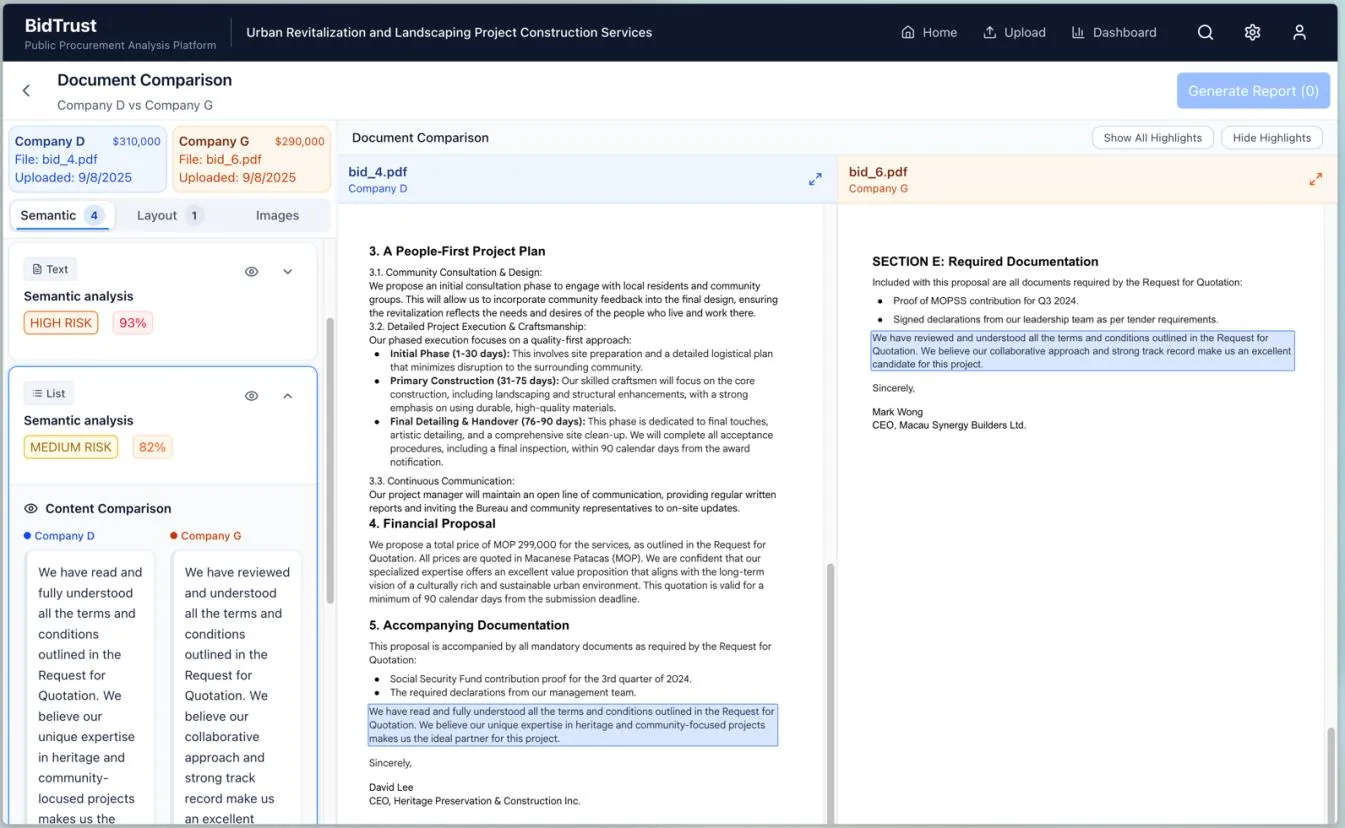Click Company D comparison text box
The width and height of the screenshot is (1345, 828).
[x=90, y=689]
